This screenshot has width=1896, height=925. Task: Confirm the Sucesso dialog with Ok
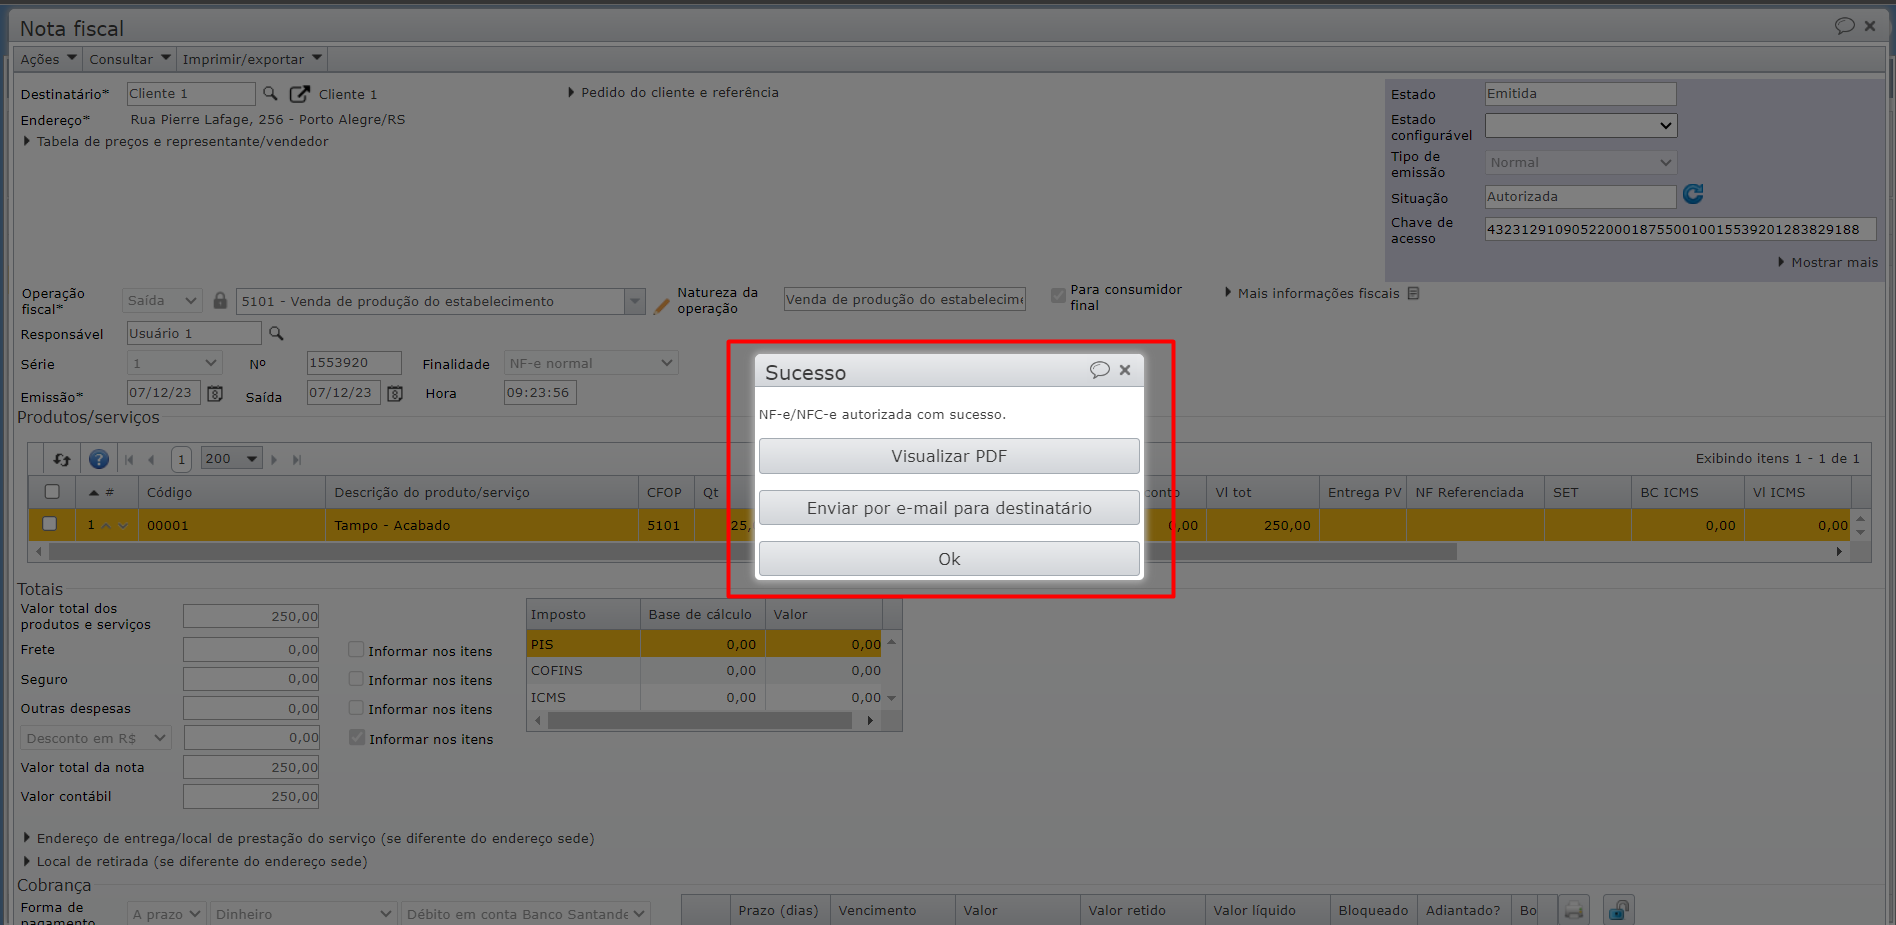point(949,559)
